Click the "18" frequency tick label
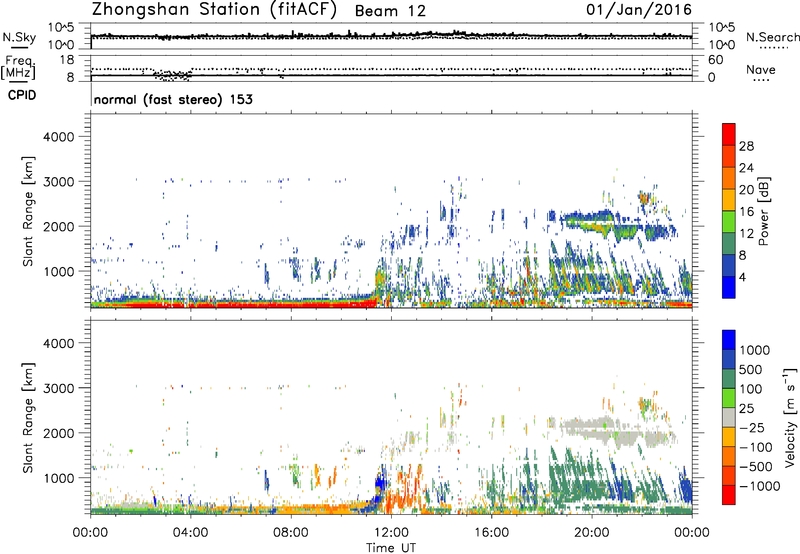 (67, 60)
